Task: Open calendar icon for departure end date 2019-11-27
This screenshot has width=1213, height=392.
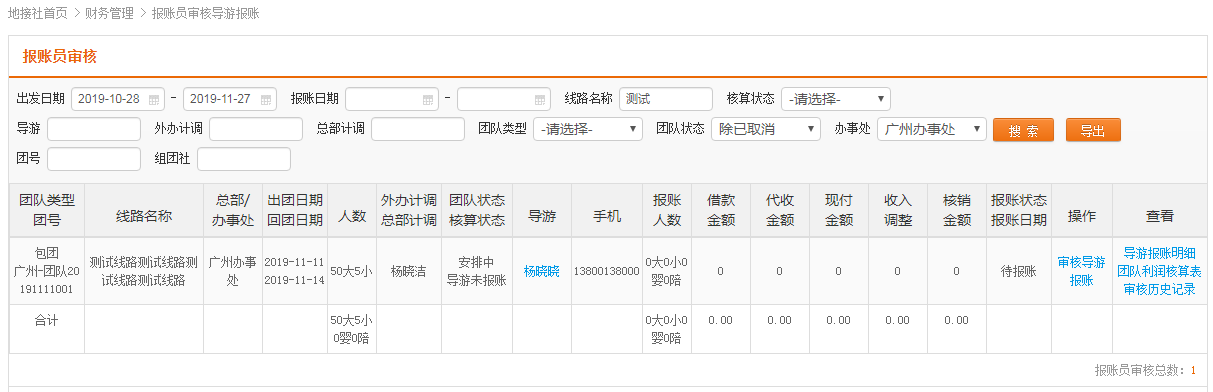Action: coord(266,100)
